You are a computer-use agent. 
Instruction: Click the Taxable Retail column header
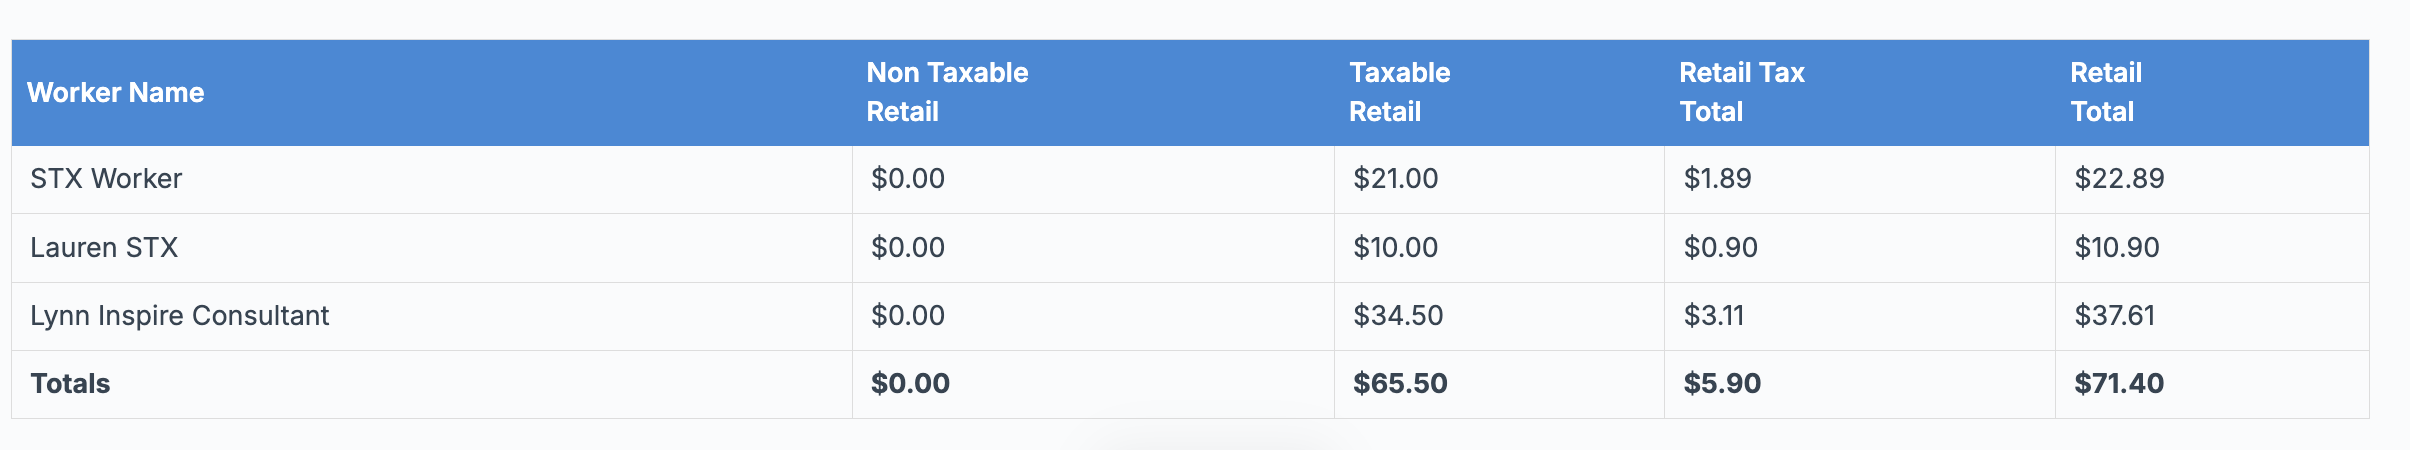click(x=1399, y=92)
